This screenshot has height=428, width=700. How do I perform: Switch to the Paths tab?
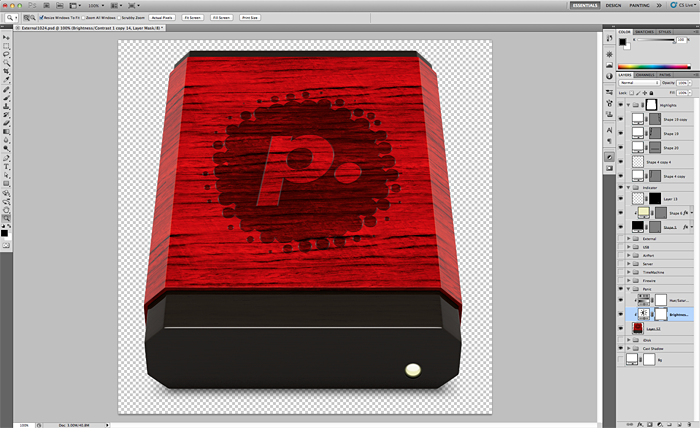coord(665,75)
